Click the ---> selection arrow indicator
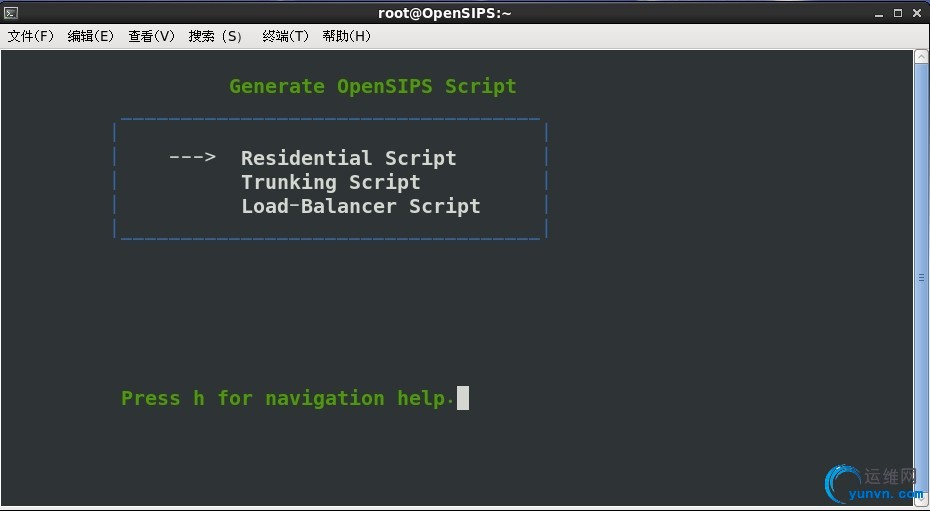 click(x=192, y=158)
